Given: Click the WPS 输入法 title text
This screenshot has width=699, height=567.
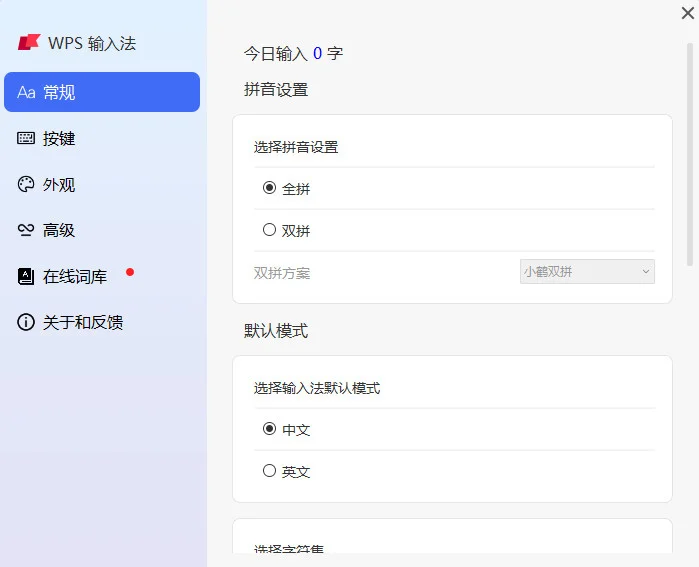Looking at the screenshot, I should coord(92,43).
